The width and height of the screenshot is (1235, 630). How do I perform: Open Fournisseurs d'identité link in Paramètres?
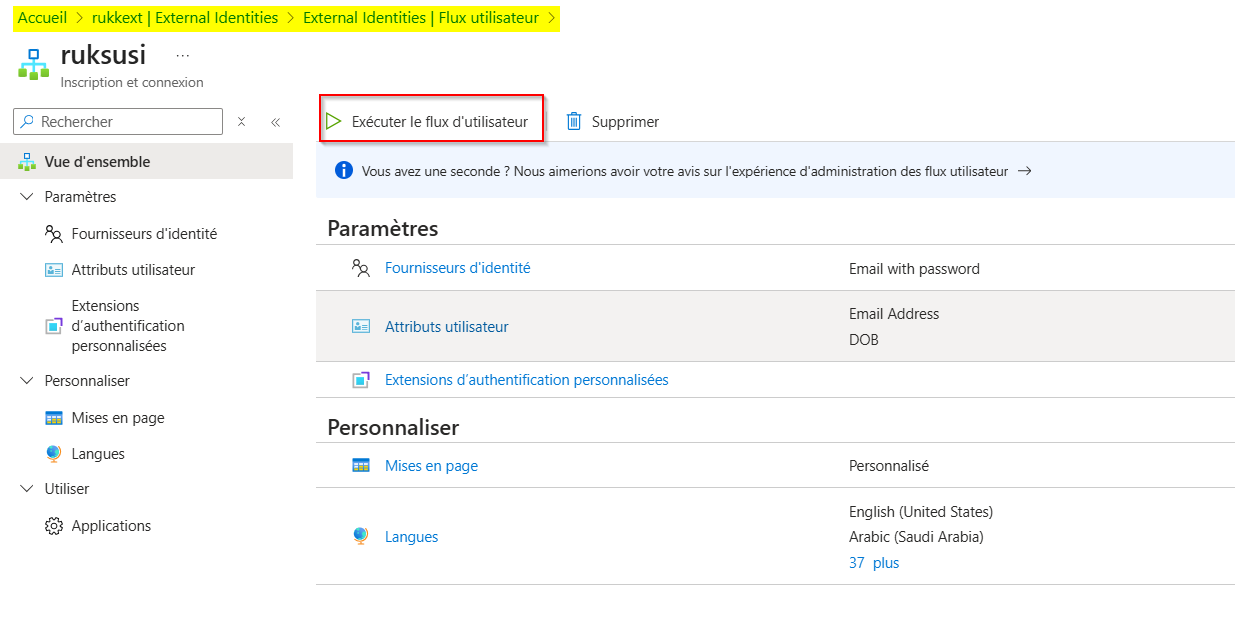[458, 268]
